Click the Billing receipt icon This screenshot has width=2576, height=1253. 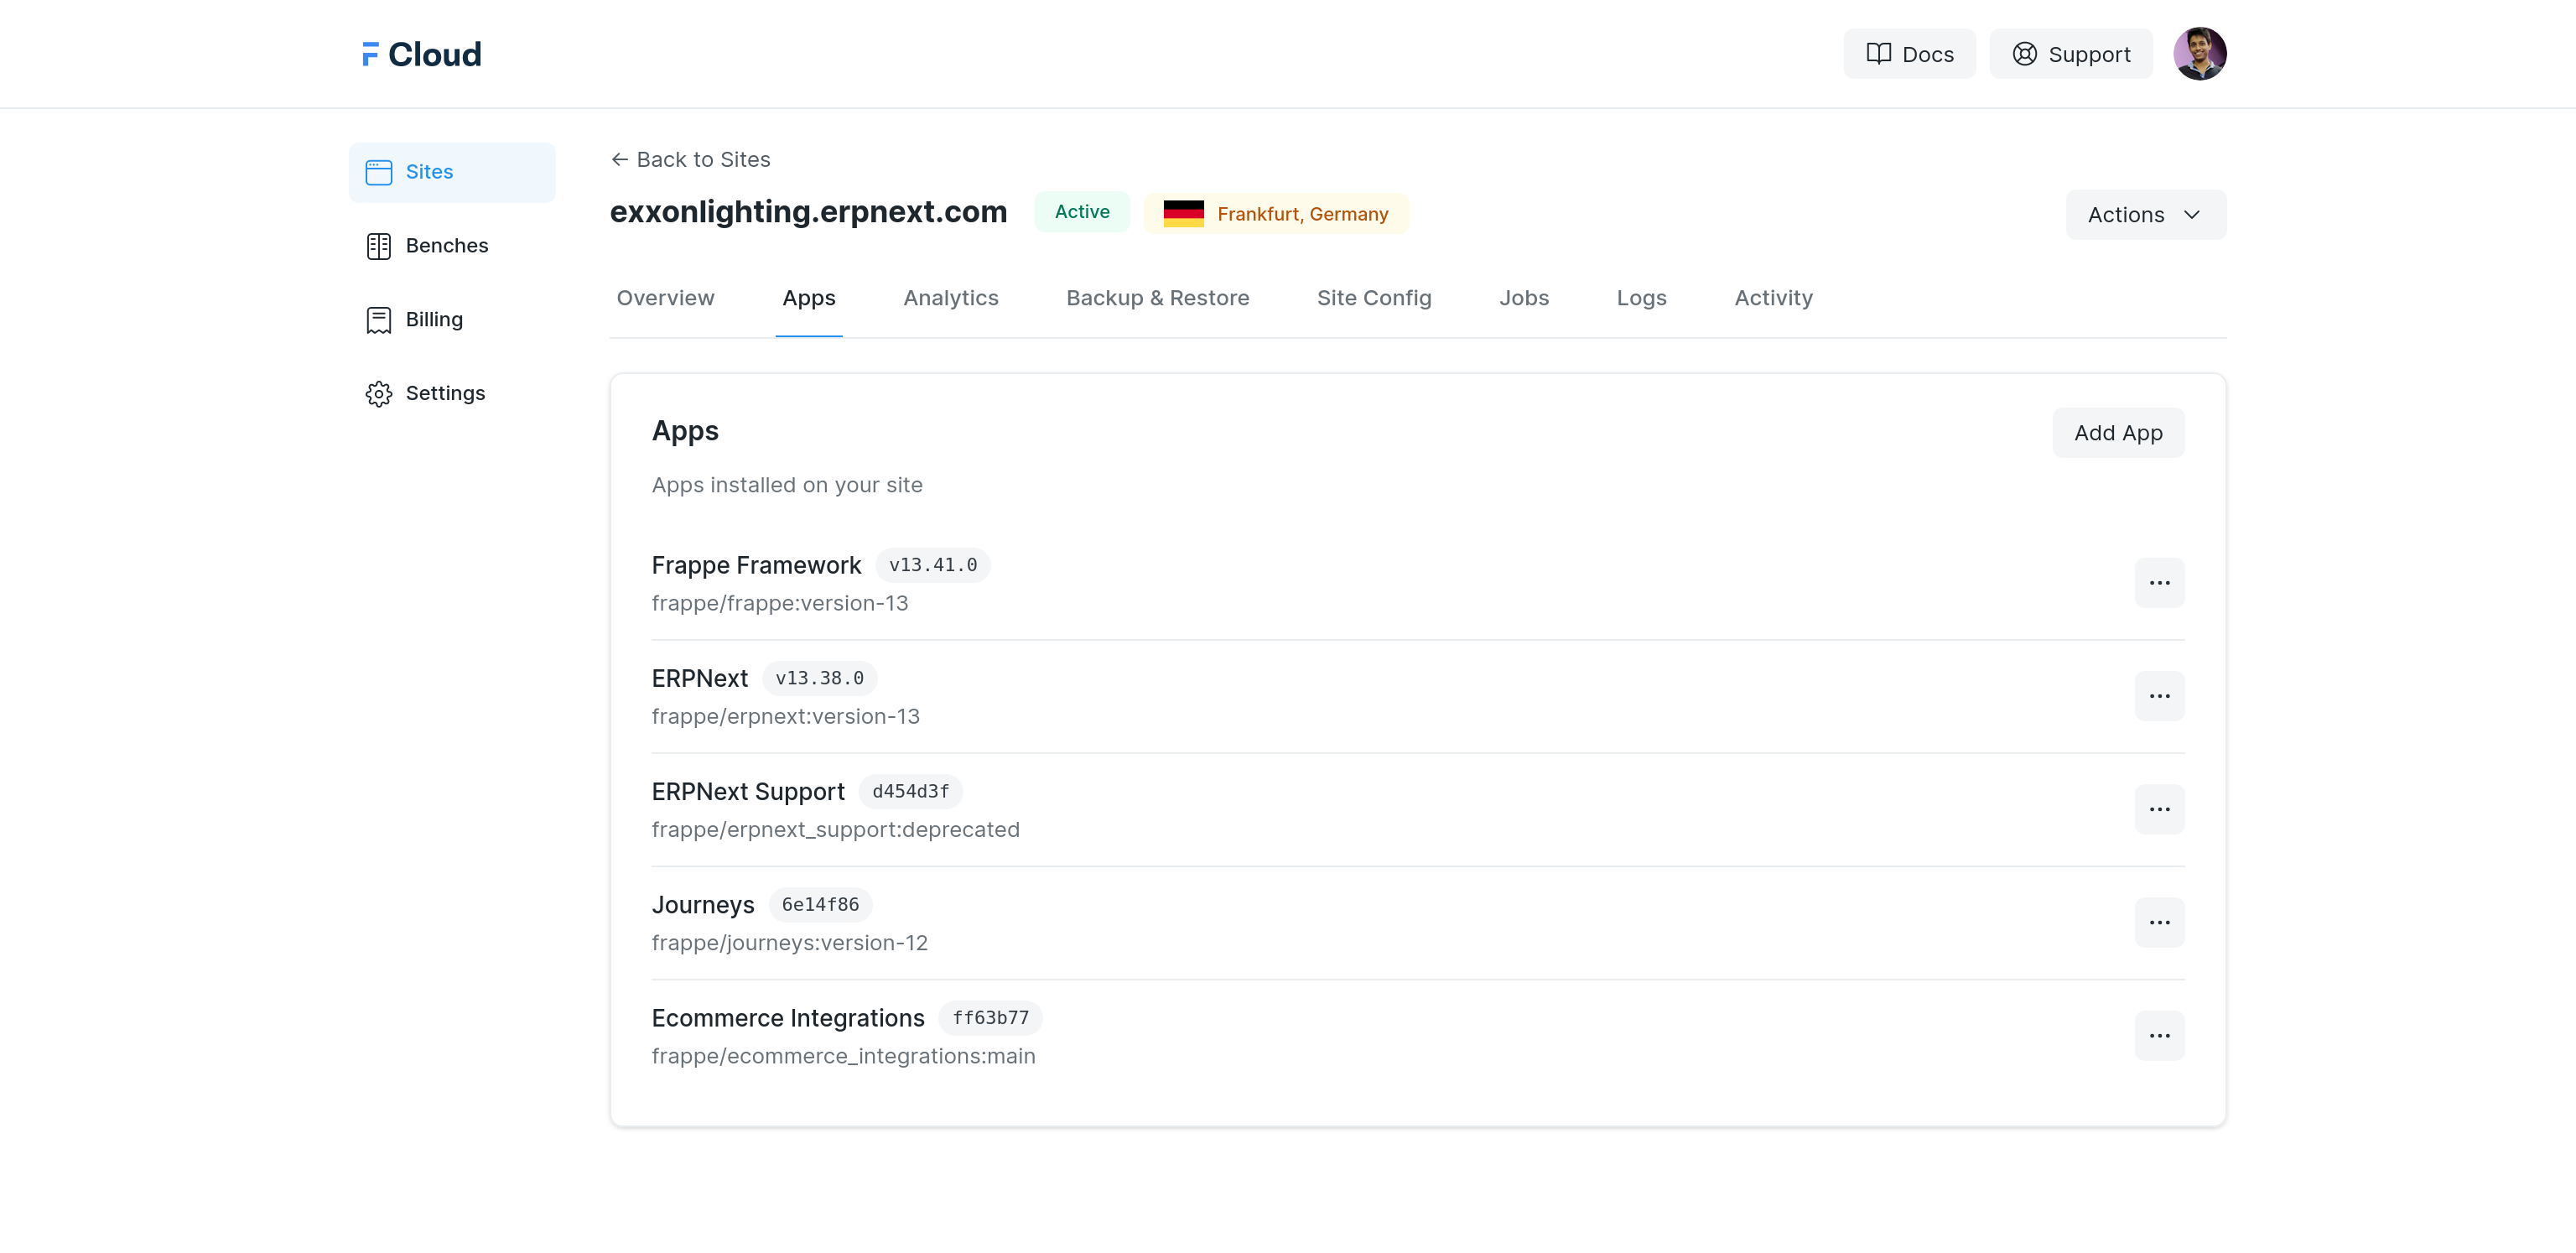click(378, 320)
